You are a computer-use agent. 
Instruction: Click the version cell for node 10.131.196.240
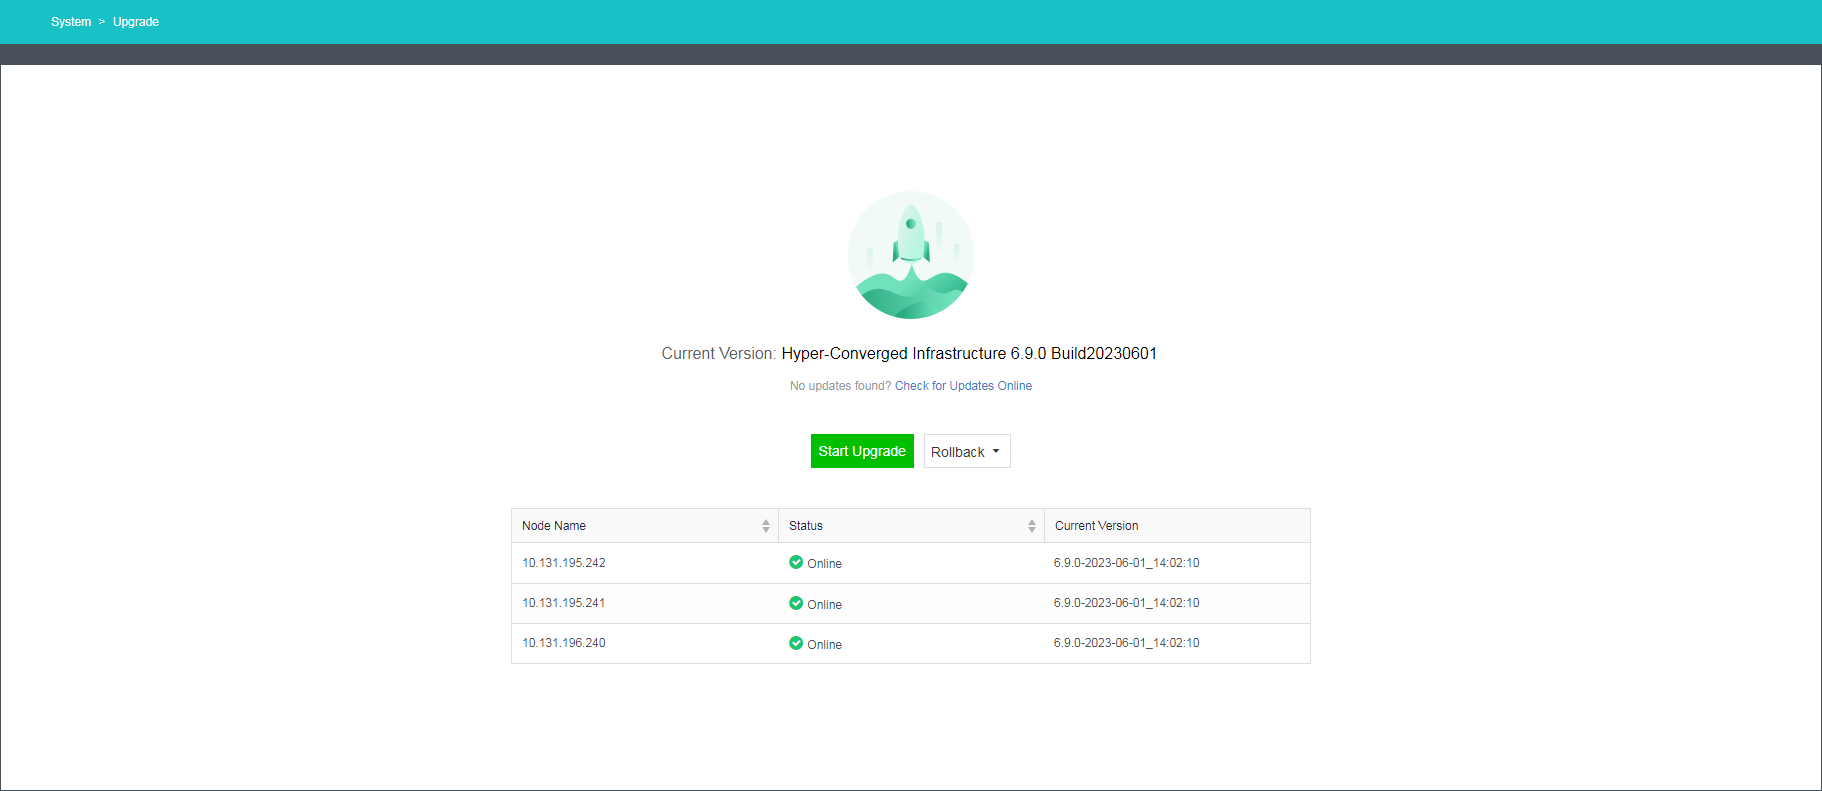tap(1126, 643)
